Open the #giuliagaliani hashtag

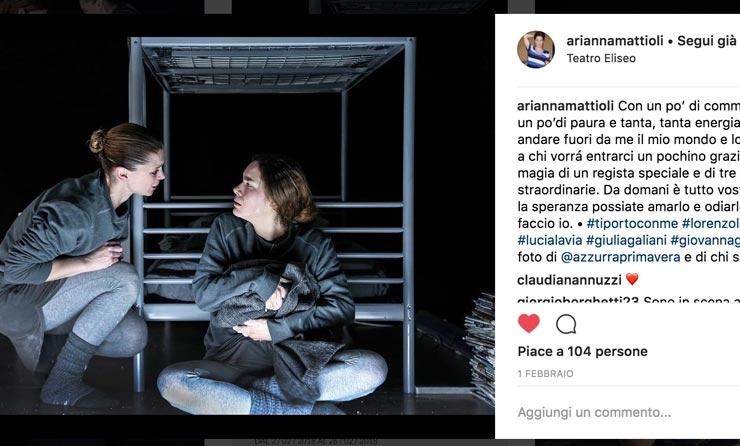tap(626, 240)
